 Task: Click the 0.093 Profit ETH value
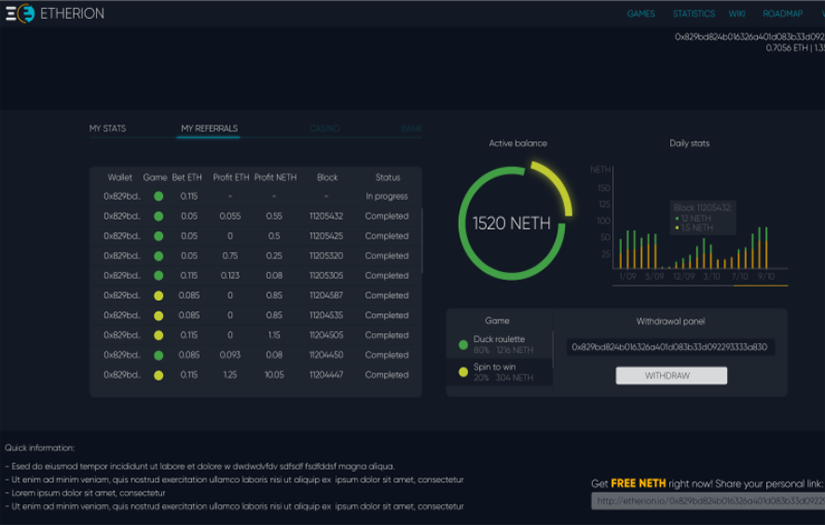pyautogui.click(x=230, y=355)
